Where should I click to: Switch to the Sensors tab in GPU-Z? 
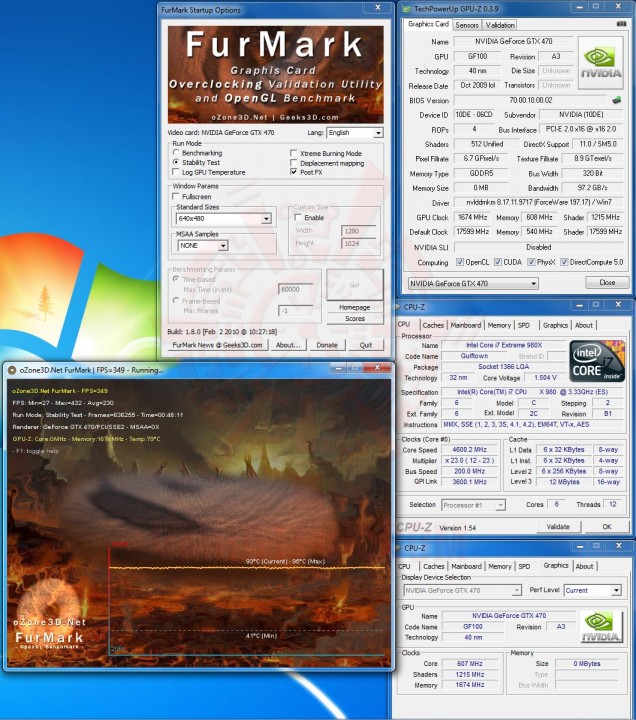467,25
